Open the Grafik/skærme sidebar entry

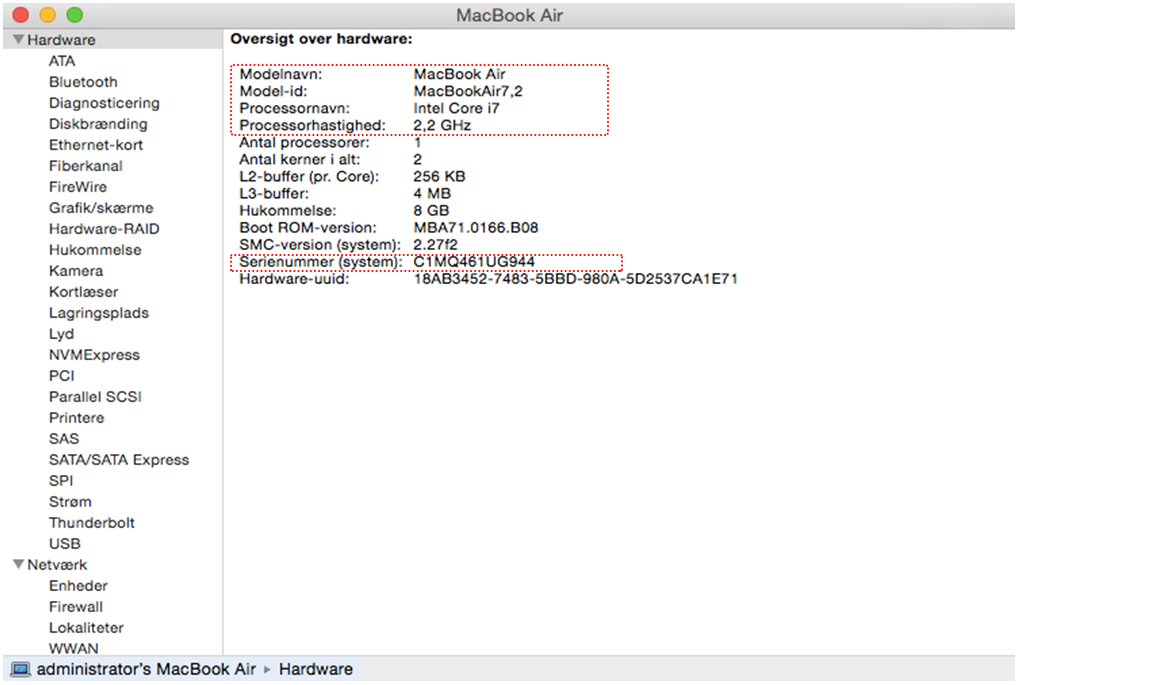pyautogui.click(x=101, y=208)
